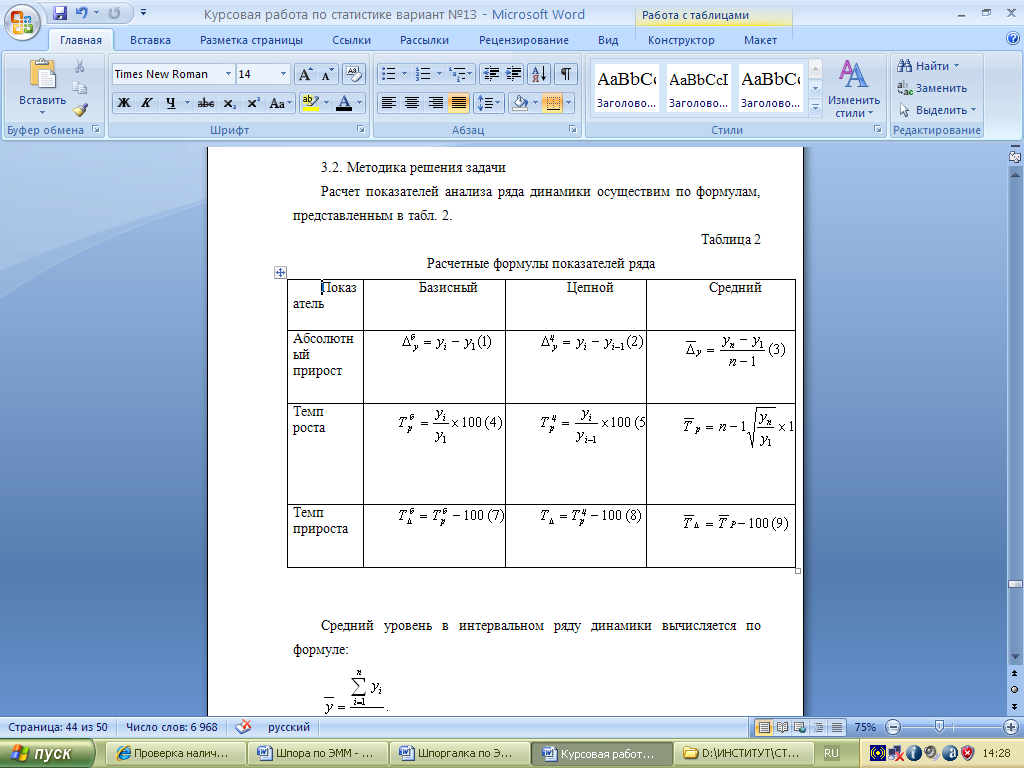Image resolution: width=1024 pixels, height=768 pixels.
Task: Toggle bold (Ж) formatting
Action: pyautogui.click(x=123, y=103)
